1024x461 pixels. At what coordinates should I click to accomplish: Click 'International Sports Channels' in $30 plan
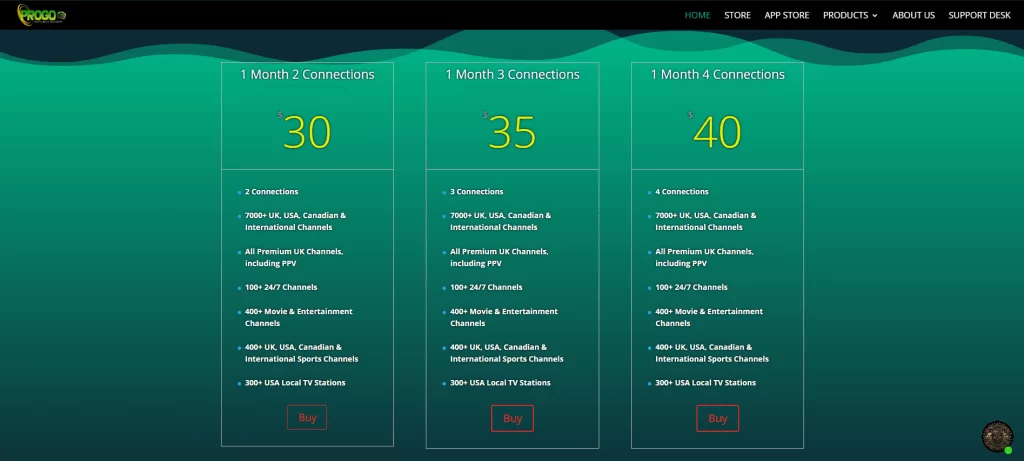[302, 359]
